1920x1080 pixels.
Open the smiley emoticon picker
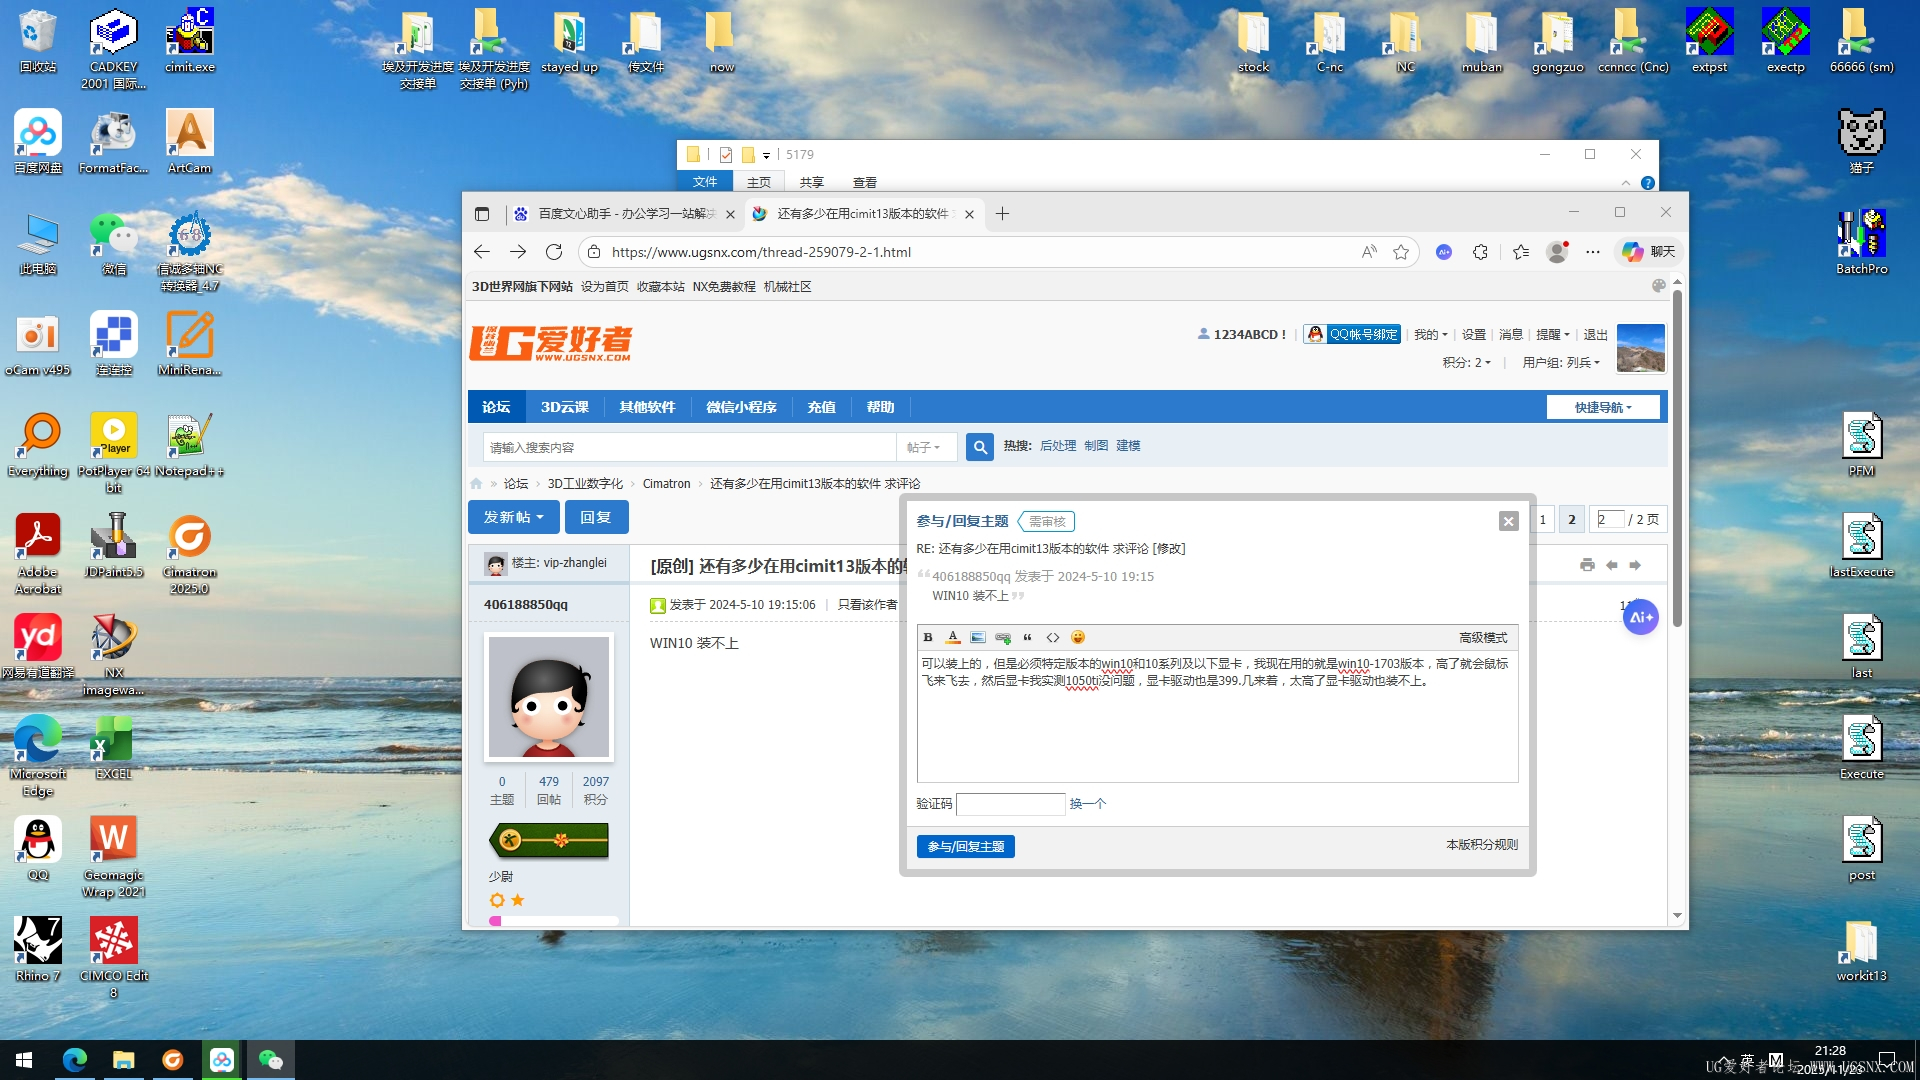pyautogui.click(x=1077, y=637)
